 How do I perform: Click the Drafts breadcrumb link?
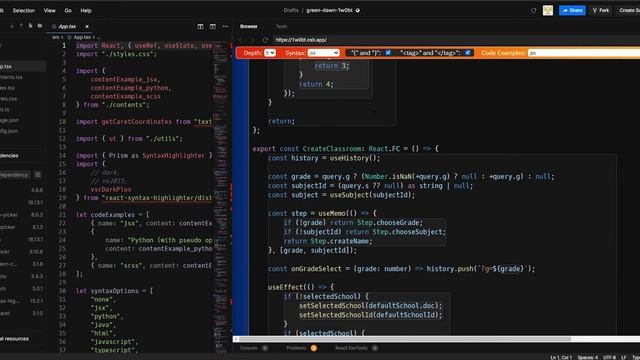pyautogui.click(x=291, y=11)
